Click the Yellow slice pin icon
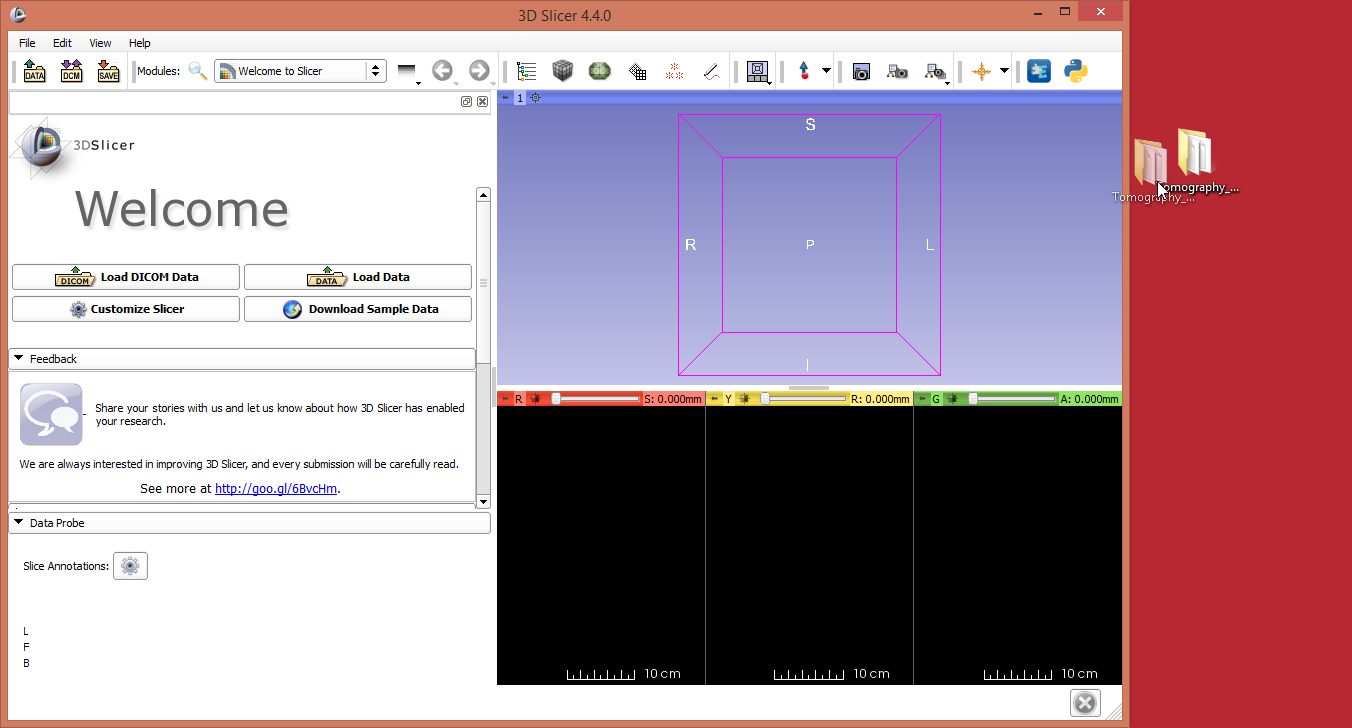 click(714, 399)
